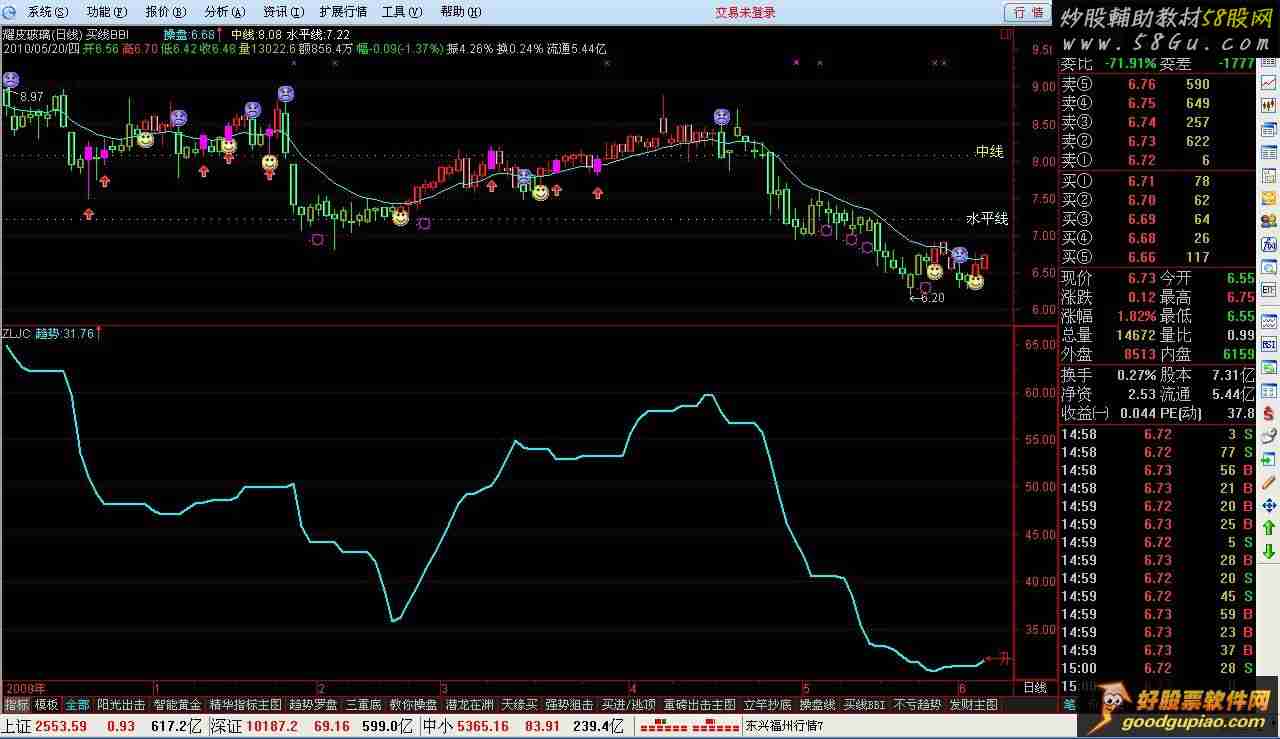This screenshot has width=1280, height=739.
Task: Click the yellow envelope icon in right toolbar
Action: point(1268,199)
